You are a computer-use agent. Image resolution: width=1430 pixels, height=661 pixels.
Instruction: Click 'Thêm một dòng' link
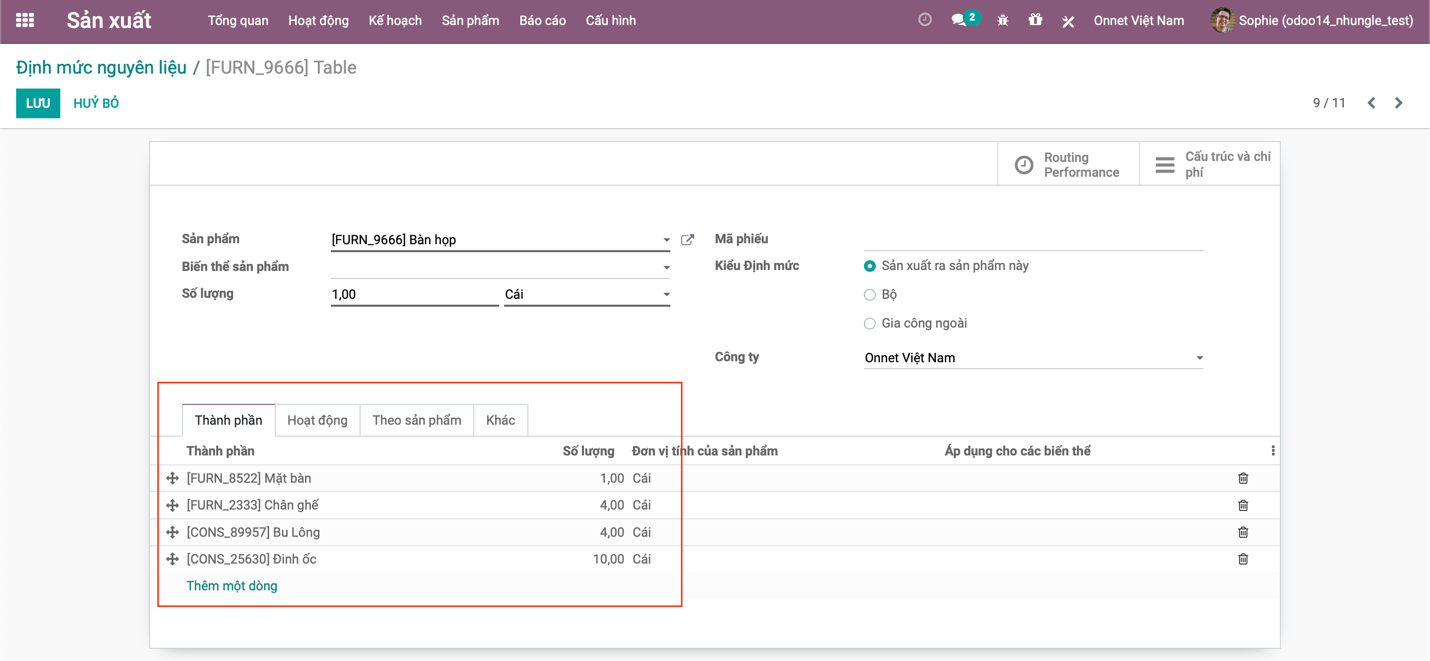232,586
